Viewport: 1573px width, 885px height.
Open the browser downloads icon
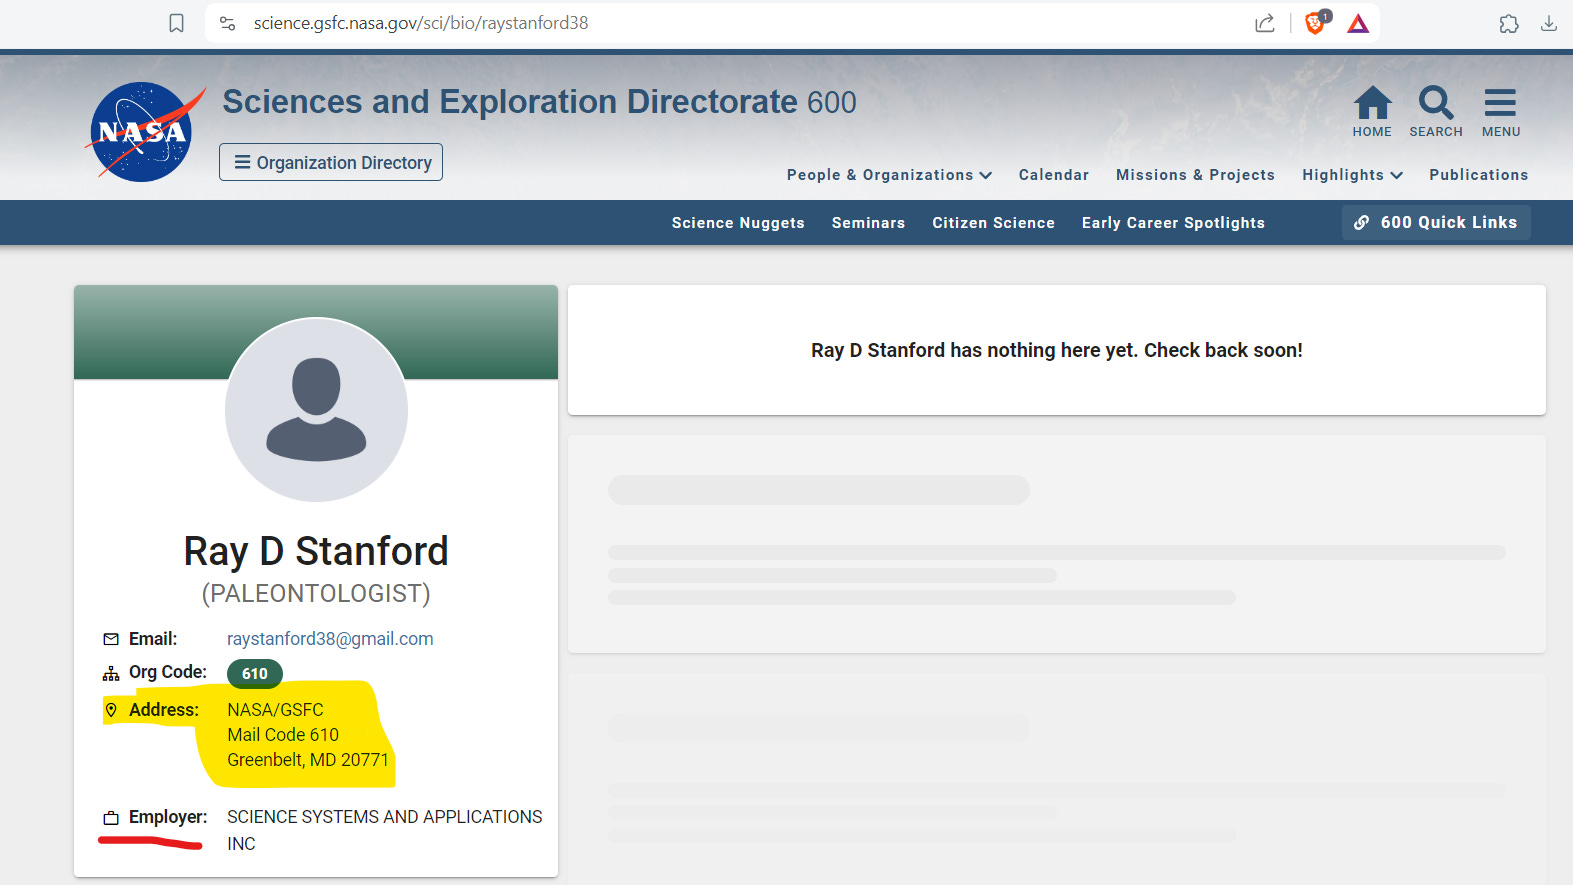(1549, 23)
